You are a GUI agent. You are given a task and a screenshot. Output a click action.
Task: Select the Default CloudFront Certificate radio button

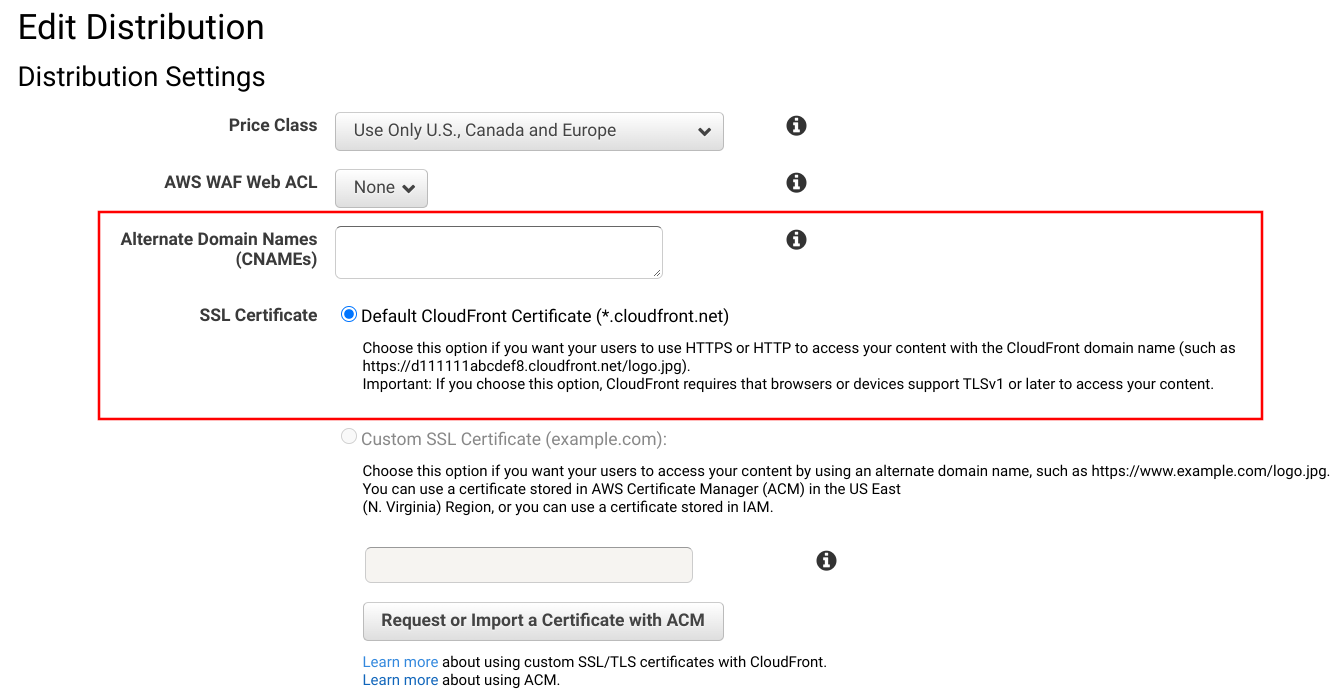pos(349,315)
